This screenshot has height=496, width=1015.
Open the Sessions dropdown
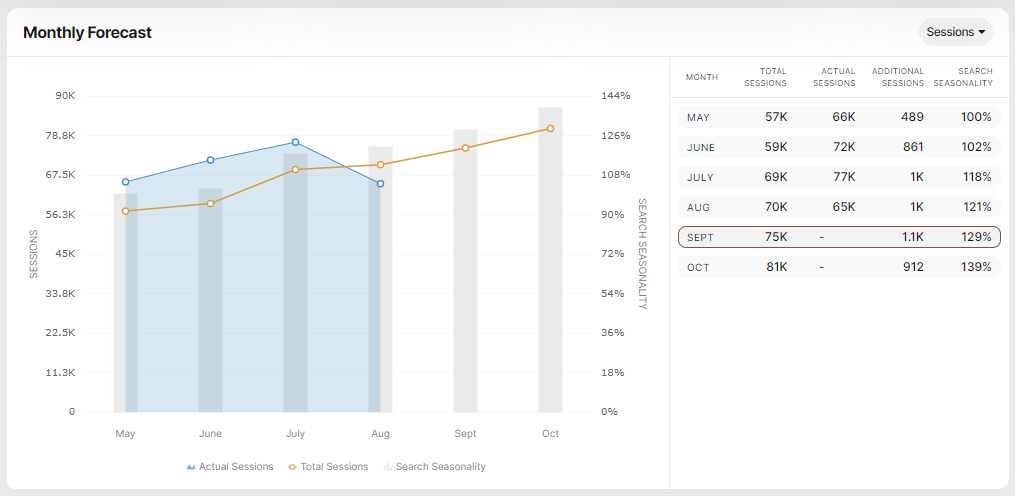tap(955, 32)
